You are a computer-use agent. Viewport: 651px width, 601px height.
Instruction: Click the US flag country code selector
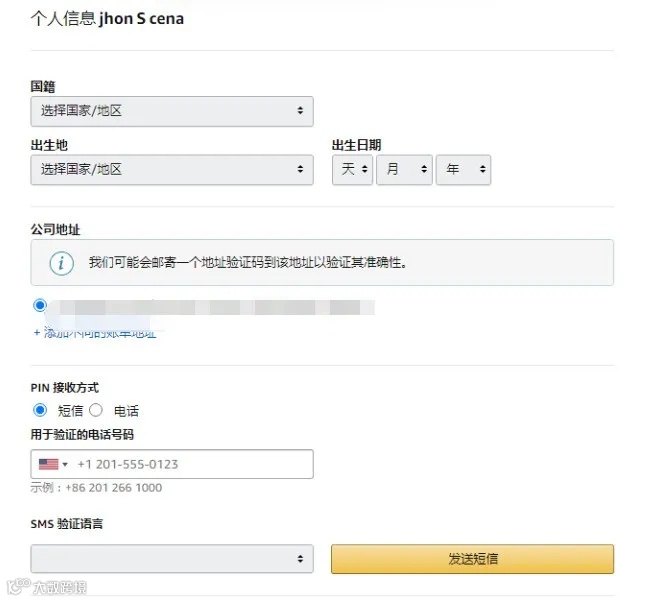pyautogui.click(x=53, y=464)
